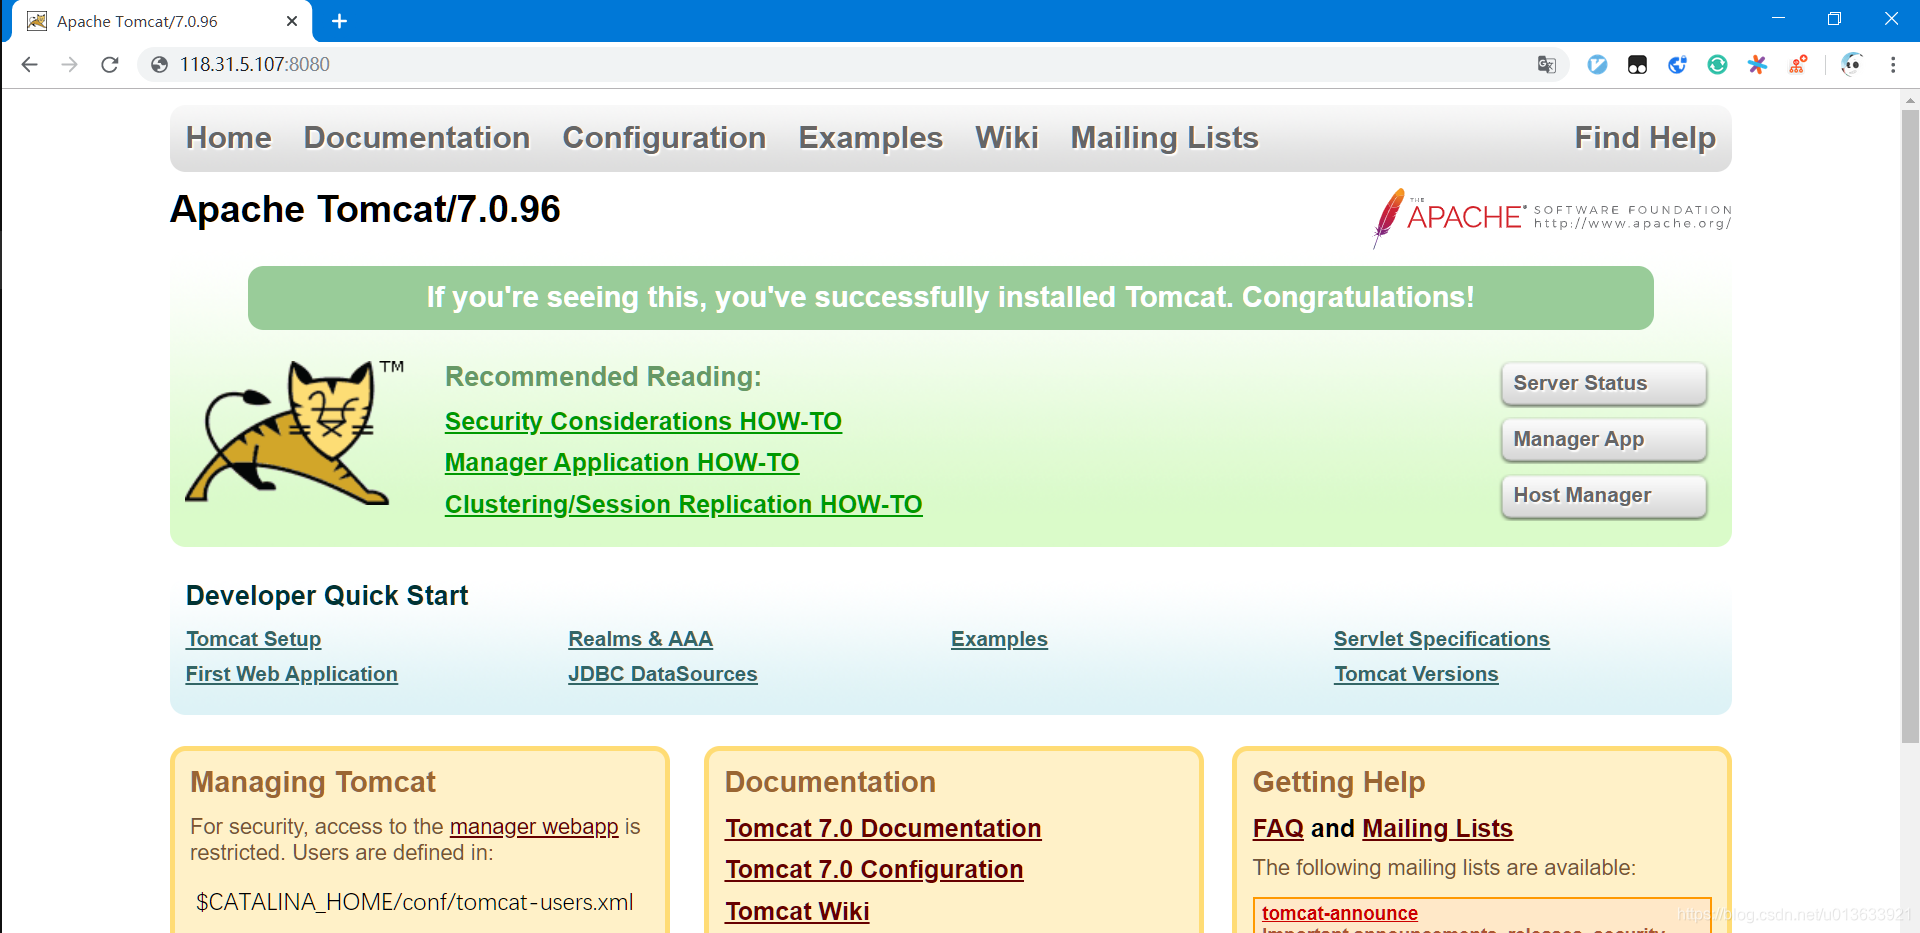
Task: Select the Apache Tomcat/7.0.96 browser tab
Action: tap(161, 21)
